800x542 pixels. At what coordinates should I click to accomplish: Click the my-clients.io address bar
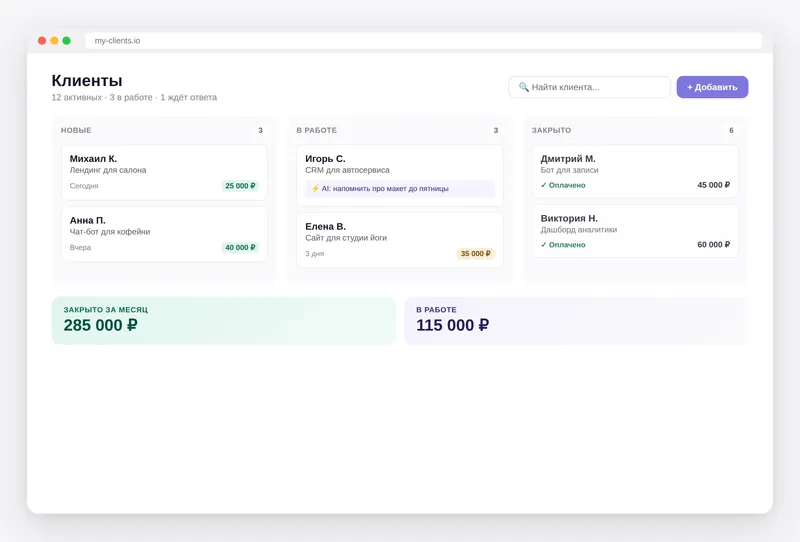(423, 40)
